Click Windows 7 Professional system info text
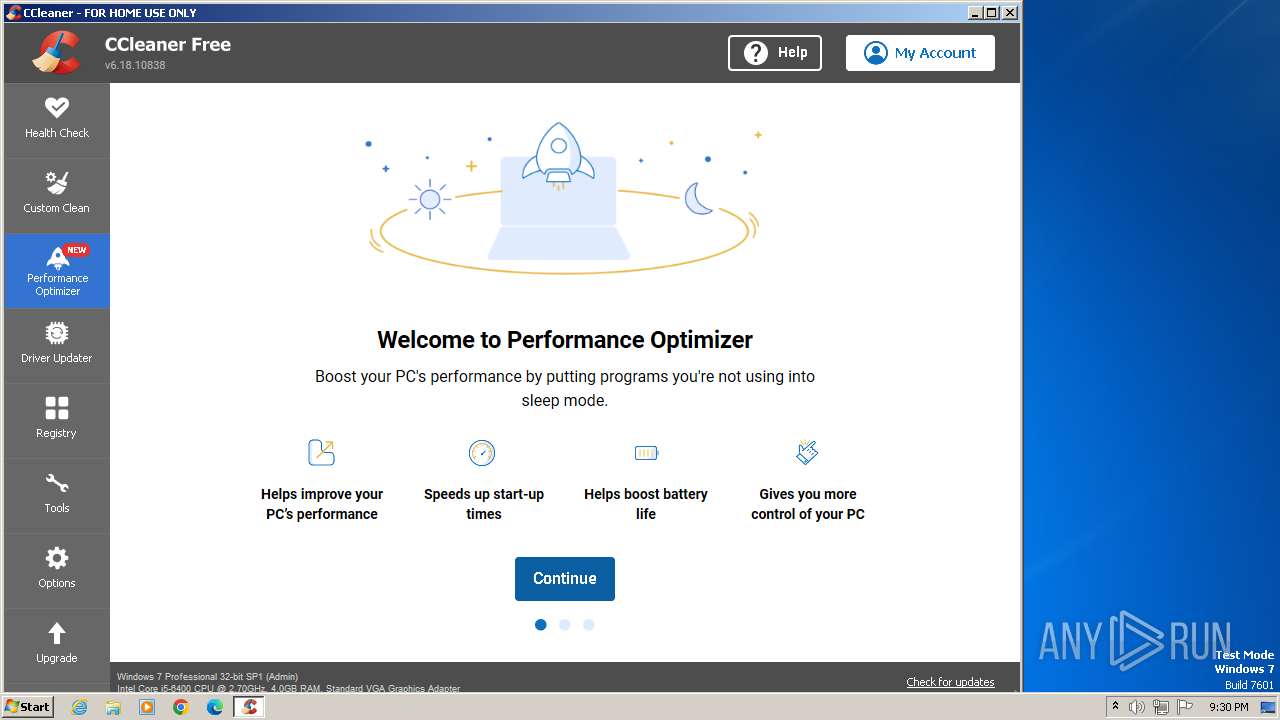Viewport: 1280px width, 720px height. tap(207, 677)
